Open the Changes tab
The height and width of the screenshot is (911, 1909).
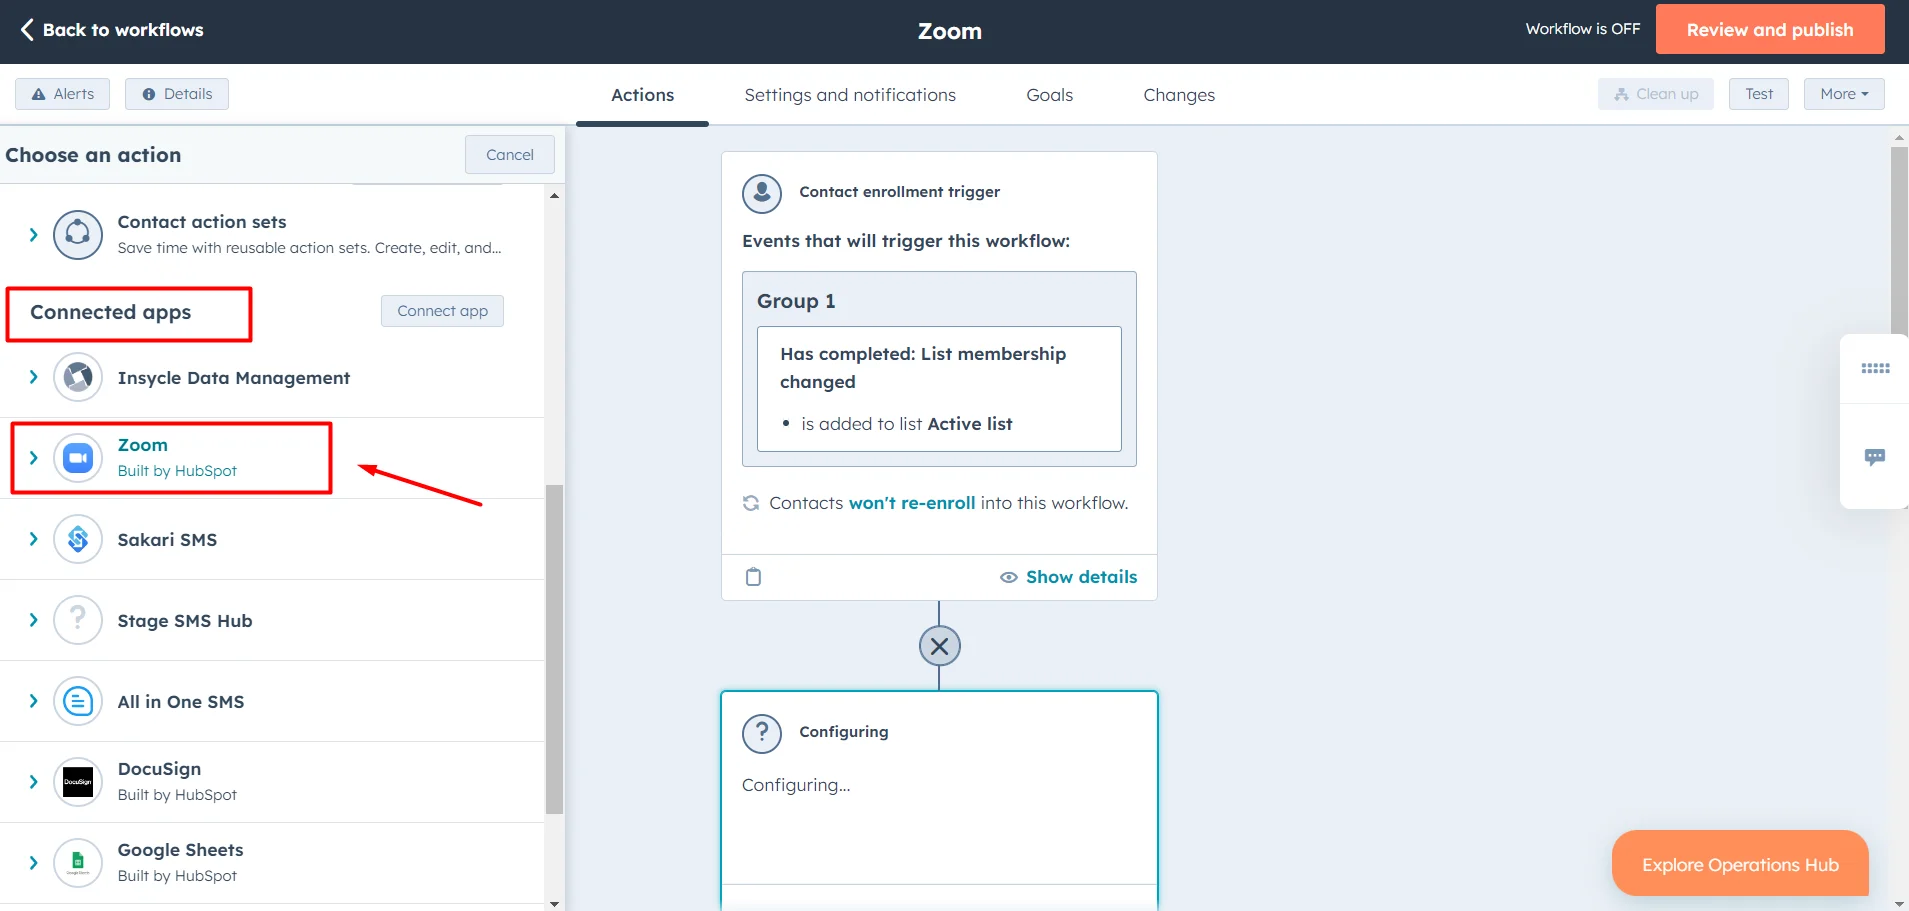tap(1178, 95)
